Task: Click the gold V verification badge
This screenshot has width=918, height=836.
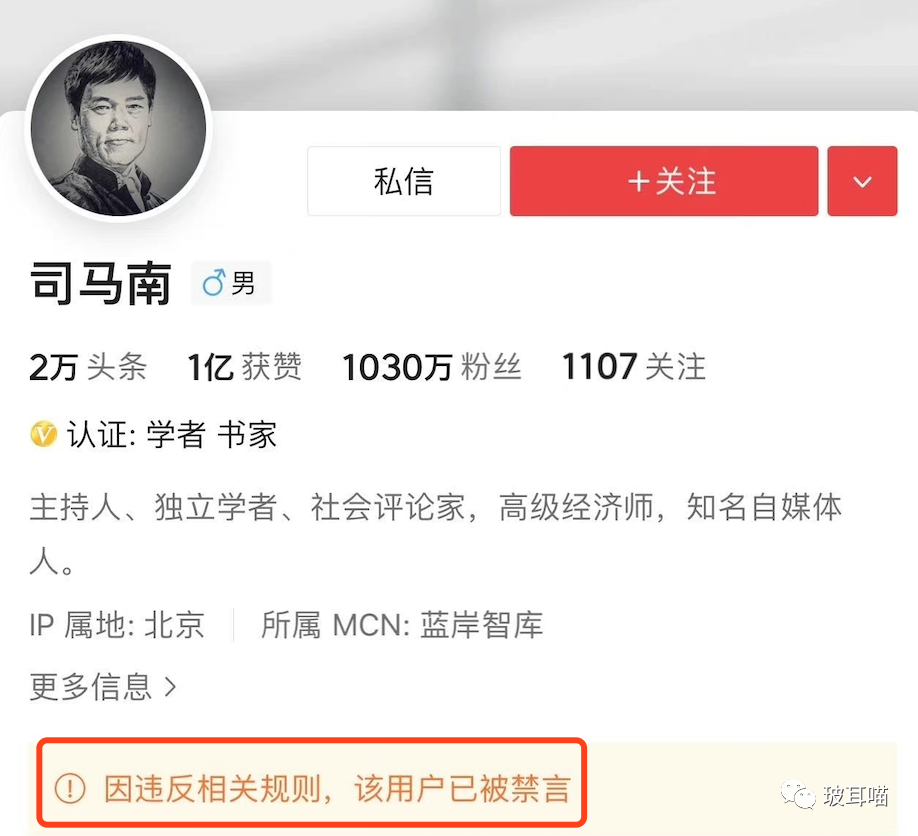Action: (43, 434)
